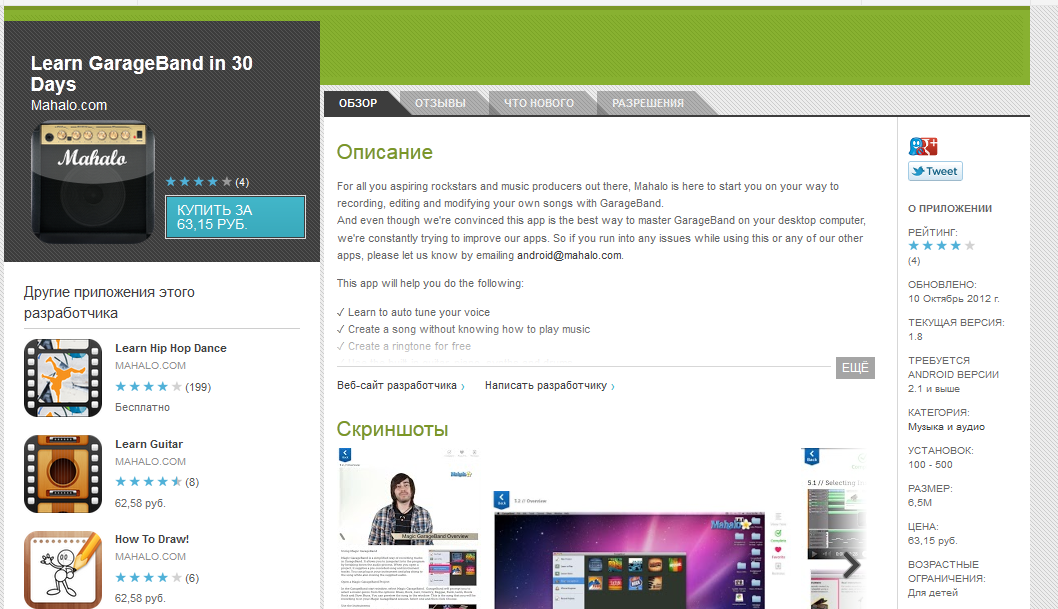1058x609 pixels.
Task: Share via the Tweet button
Action: (935, 171)
